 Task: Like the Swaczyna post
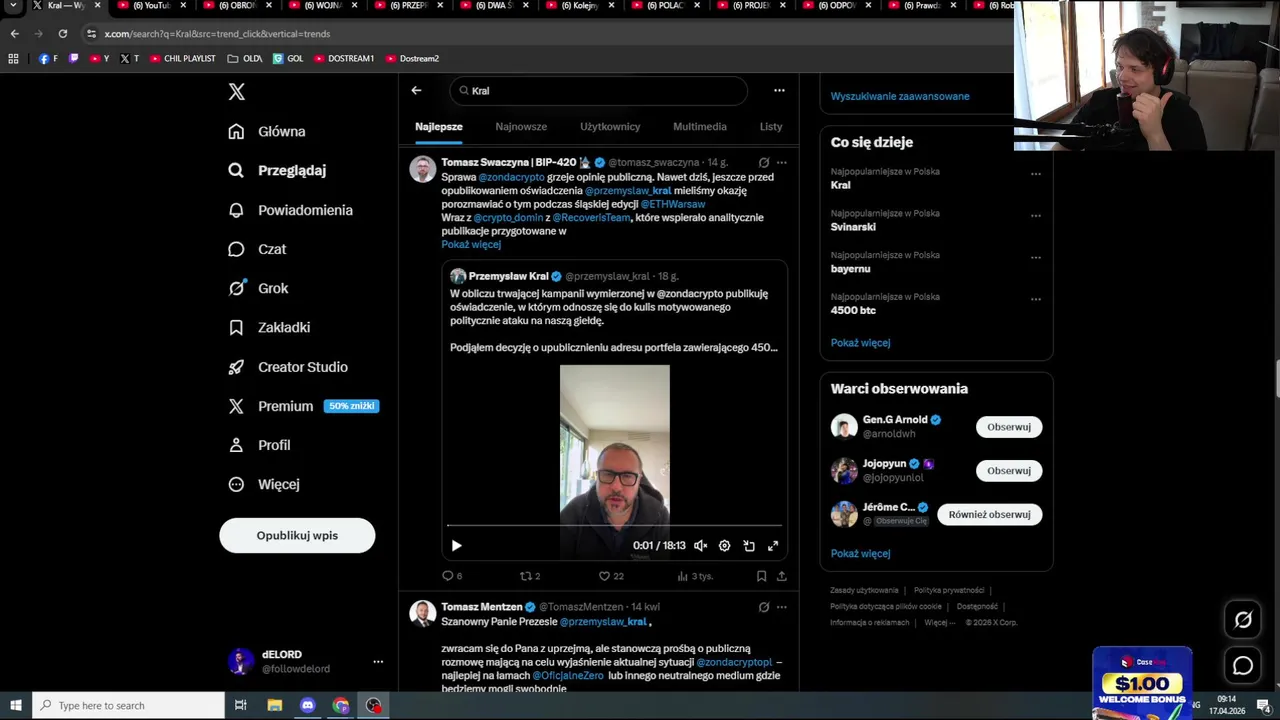[610, 576]
